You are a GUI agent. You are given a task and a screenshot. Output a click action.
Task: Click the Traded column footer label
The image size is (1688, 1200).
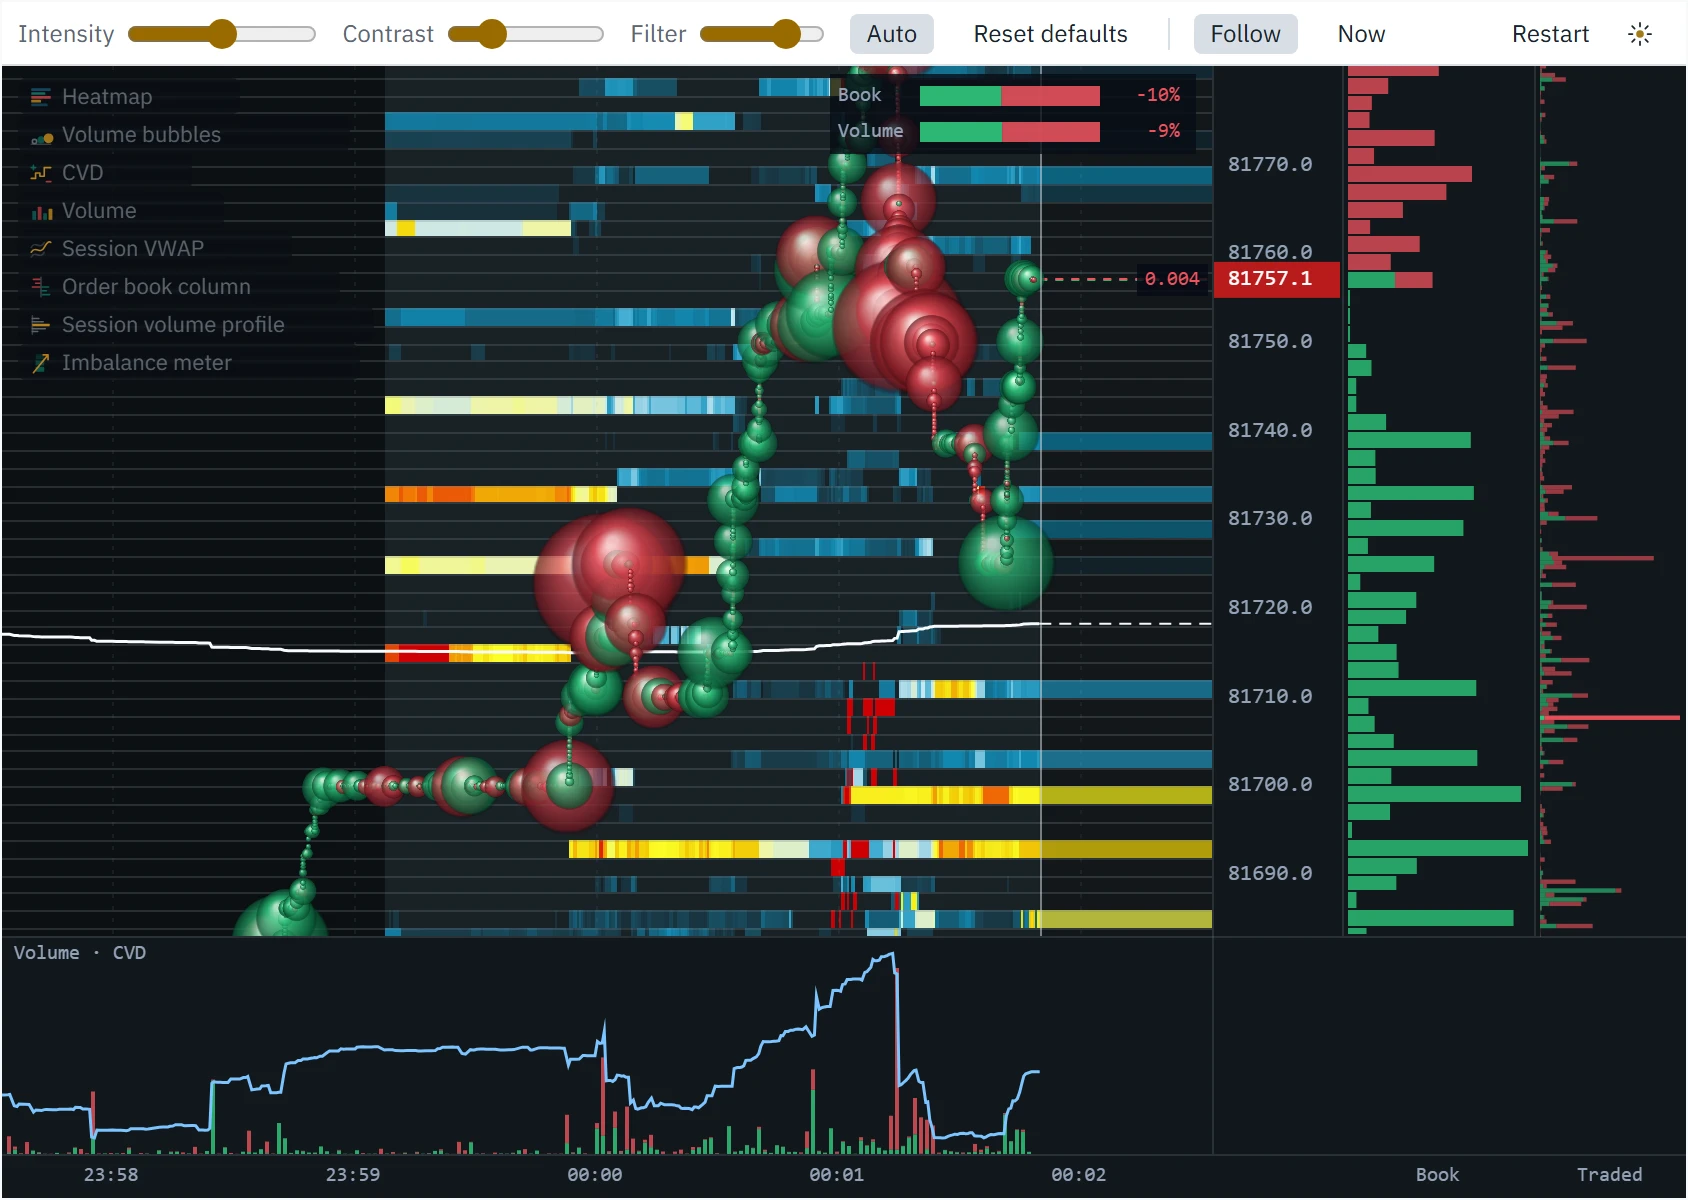click(1609, 1175)
